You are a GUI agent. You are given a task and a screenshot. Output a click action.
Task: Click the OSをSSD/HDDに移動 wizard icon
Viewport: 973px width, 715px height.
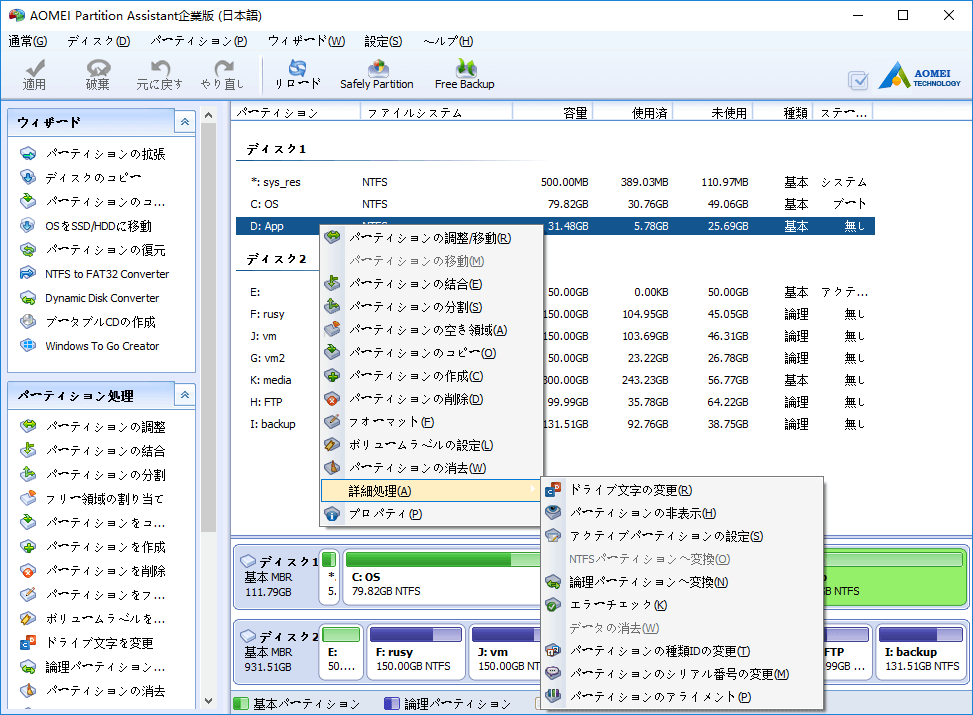28,225
